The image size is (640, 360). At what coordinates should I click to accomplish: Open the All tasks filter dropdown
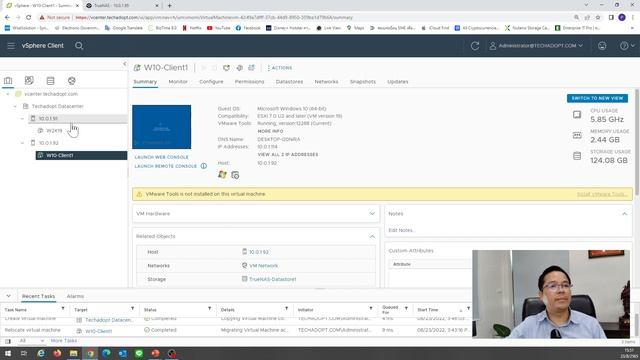click(31, 340)
